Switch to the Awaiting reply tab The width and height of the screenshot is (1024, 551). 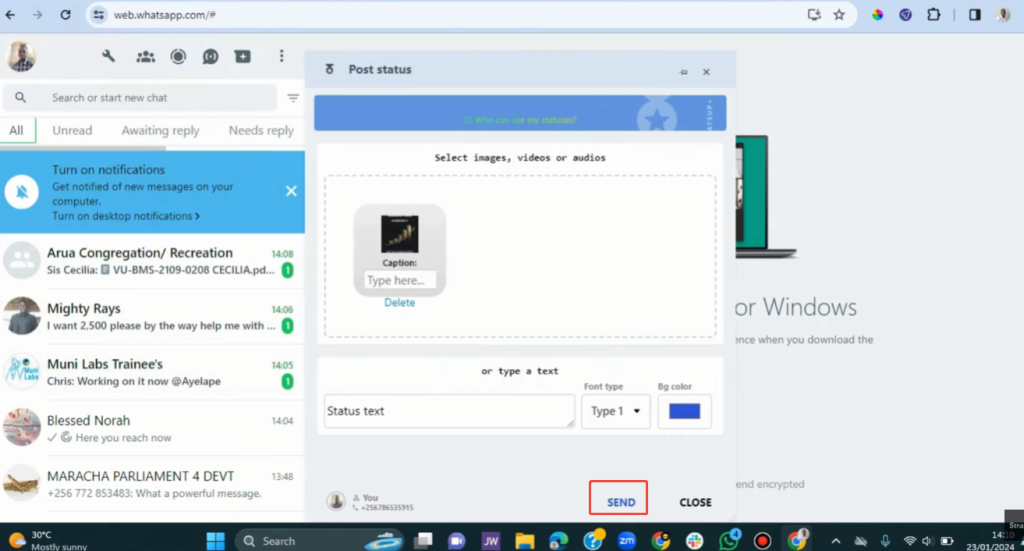160,130
